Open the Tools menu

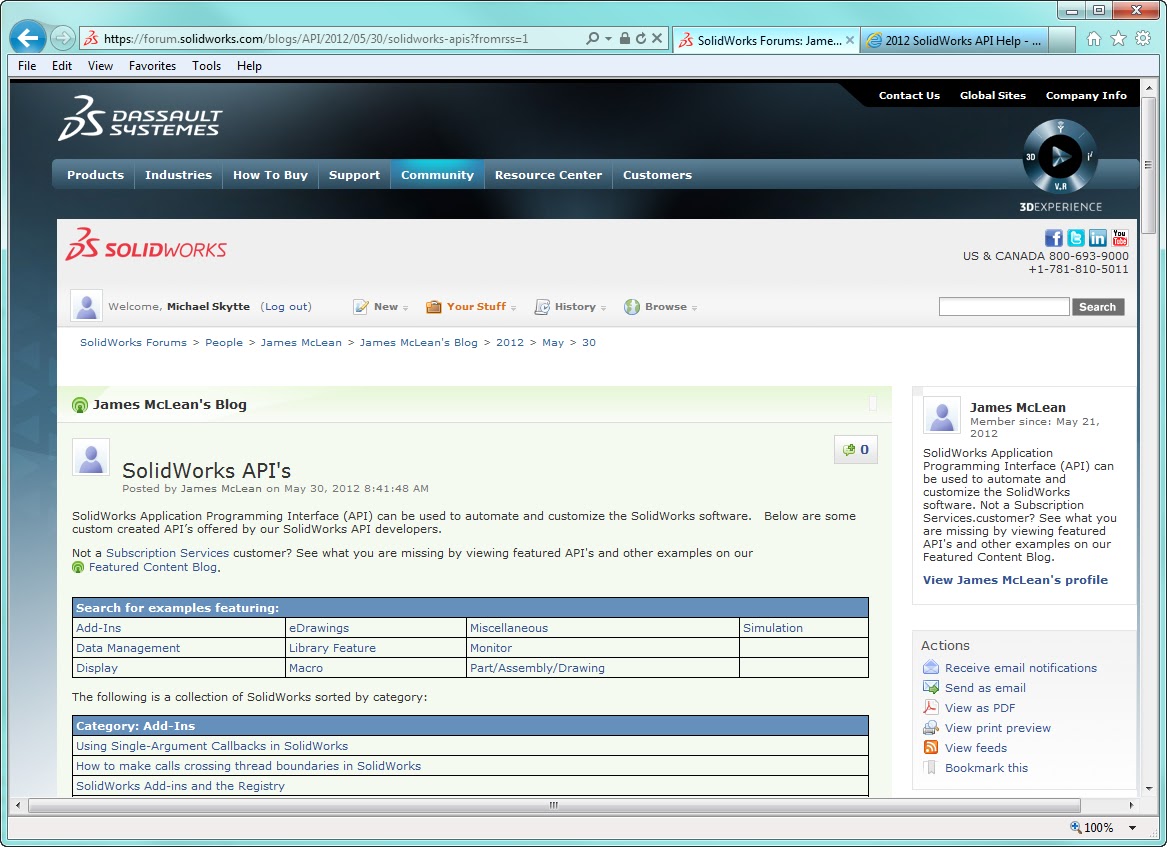[x=206, y=65]
